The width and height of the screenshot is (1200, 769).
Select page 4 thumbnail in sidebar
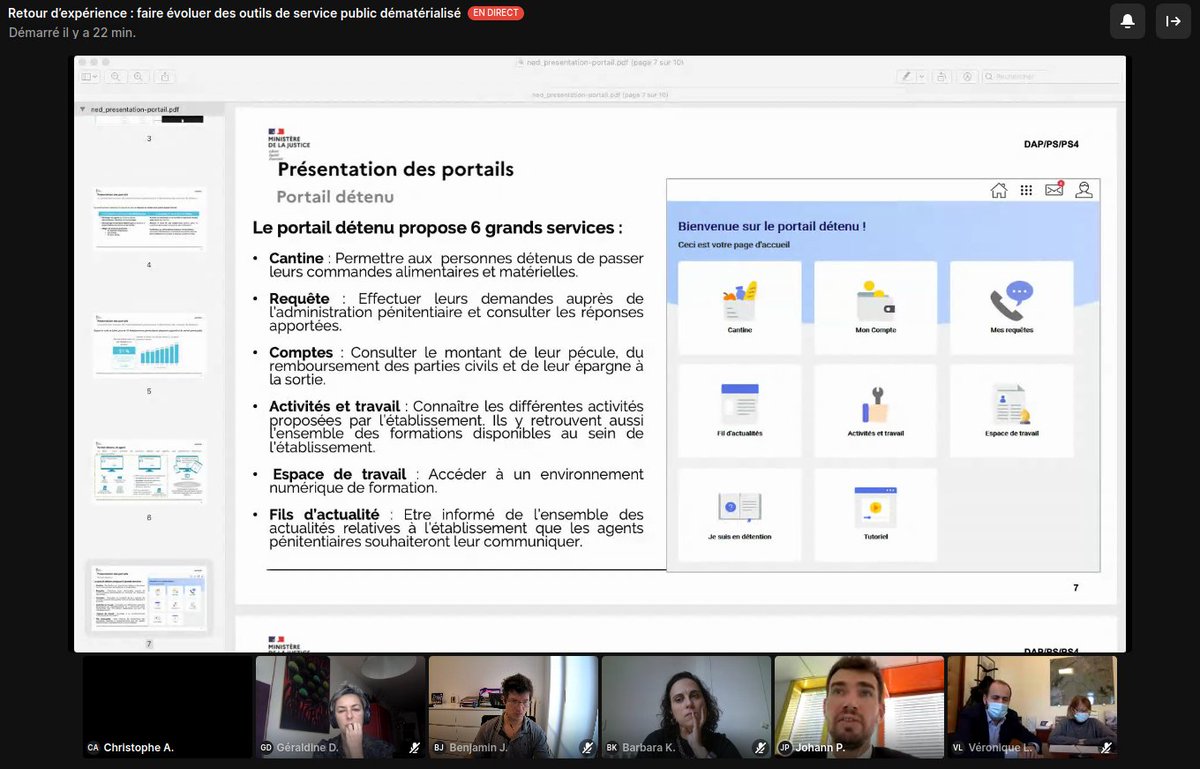[149, 218]
